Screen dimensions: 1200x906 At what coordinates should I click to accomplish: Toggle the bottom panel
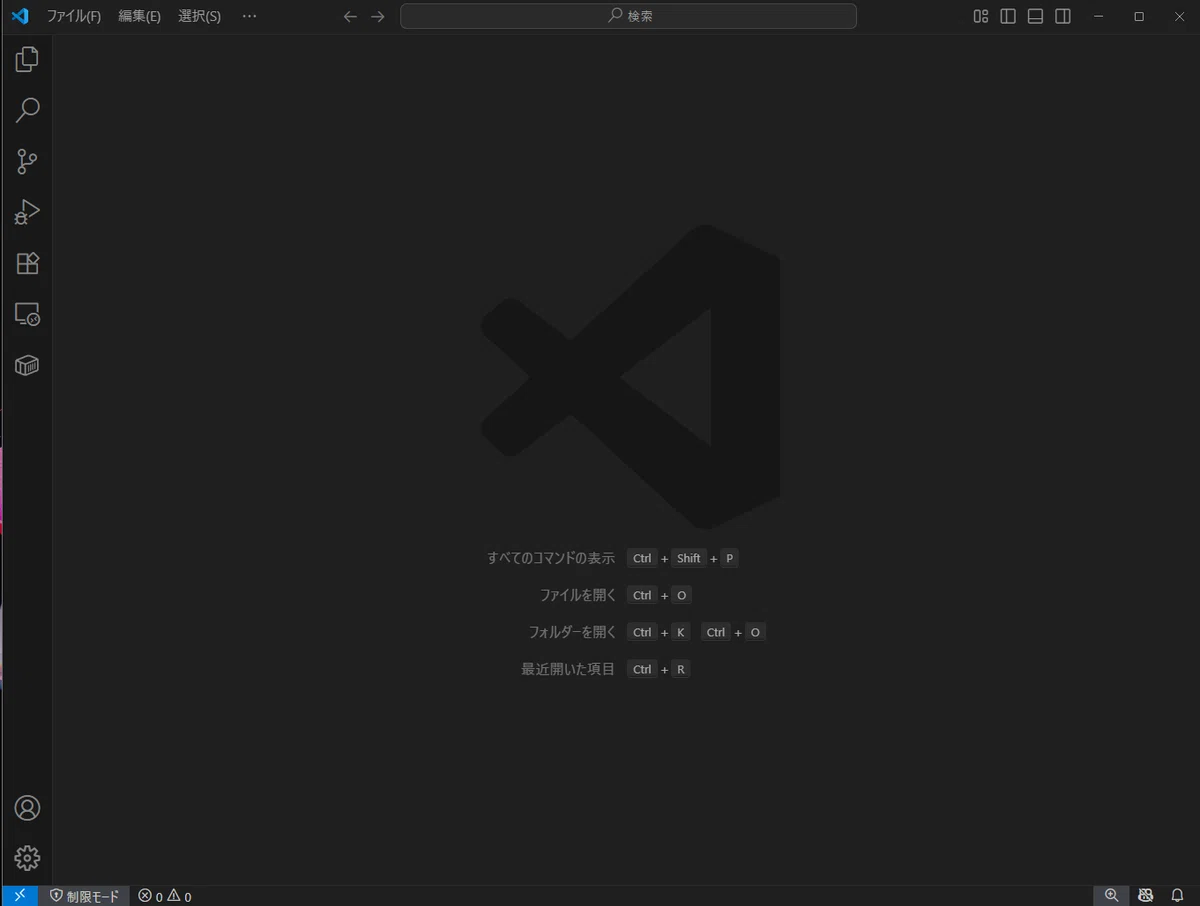point(1036,16)
